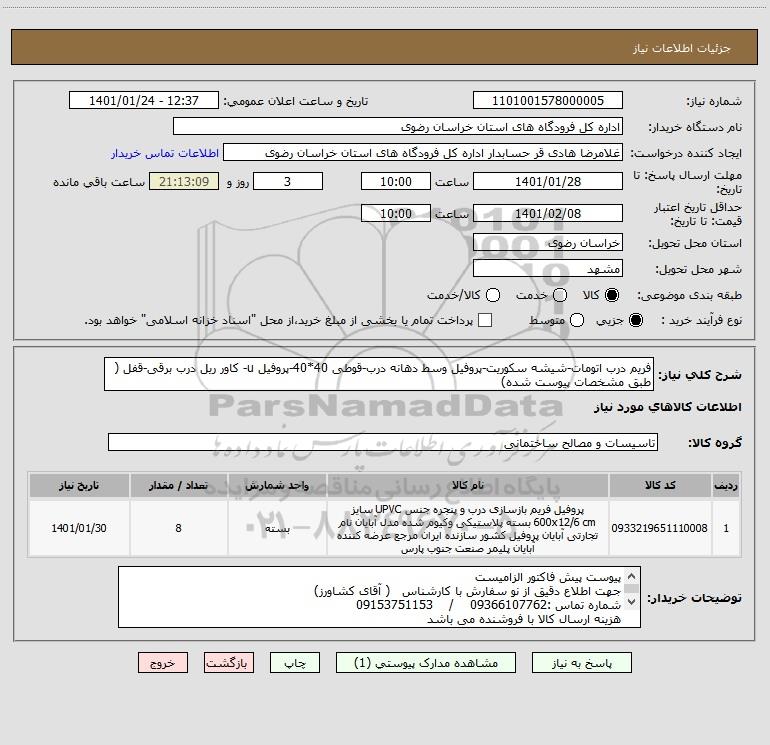Viewport: 770px width, 745px height.
Task: Click the response deadline date 1401/01/28
Action: pos(548,182)
